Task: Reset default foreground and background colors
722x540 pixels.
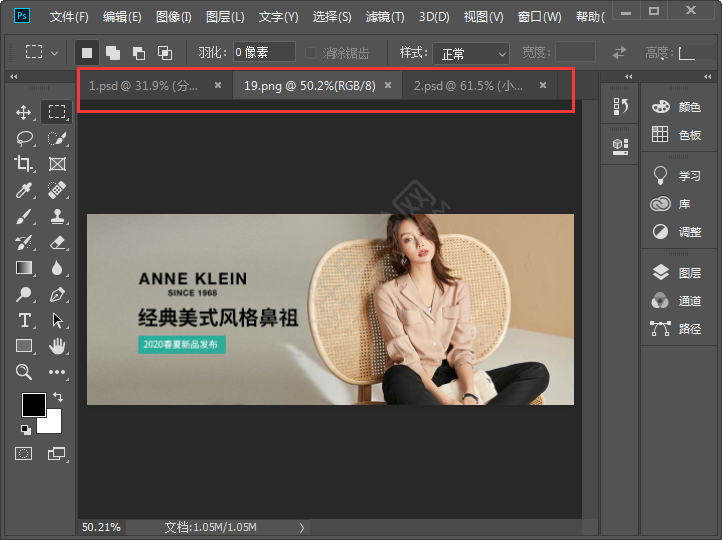Action: click(x=26, y=430)
